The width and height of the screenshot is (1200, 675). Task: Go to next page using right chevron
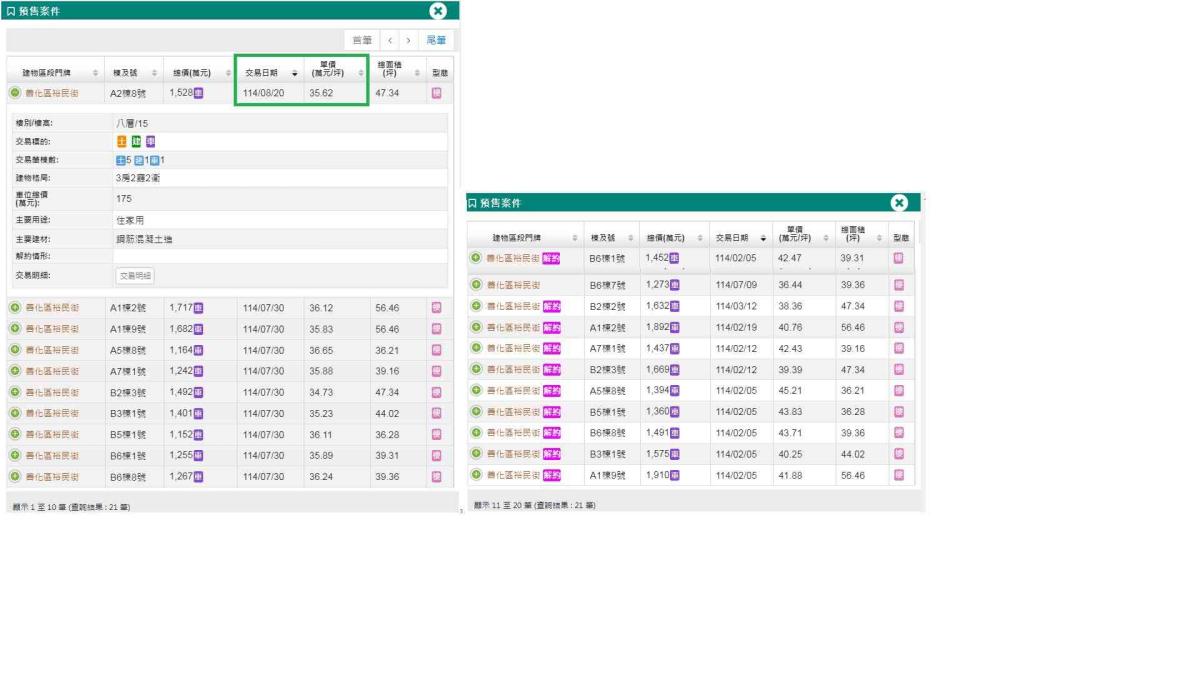(408, 40)
